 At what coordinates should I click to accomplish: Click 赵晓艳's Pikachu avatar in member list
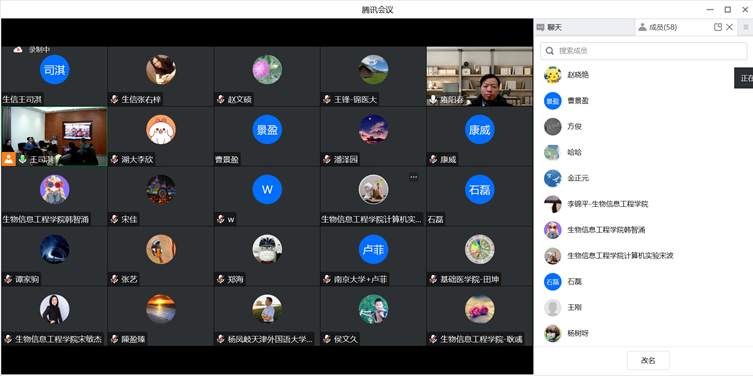click(553, 75)
